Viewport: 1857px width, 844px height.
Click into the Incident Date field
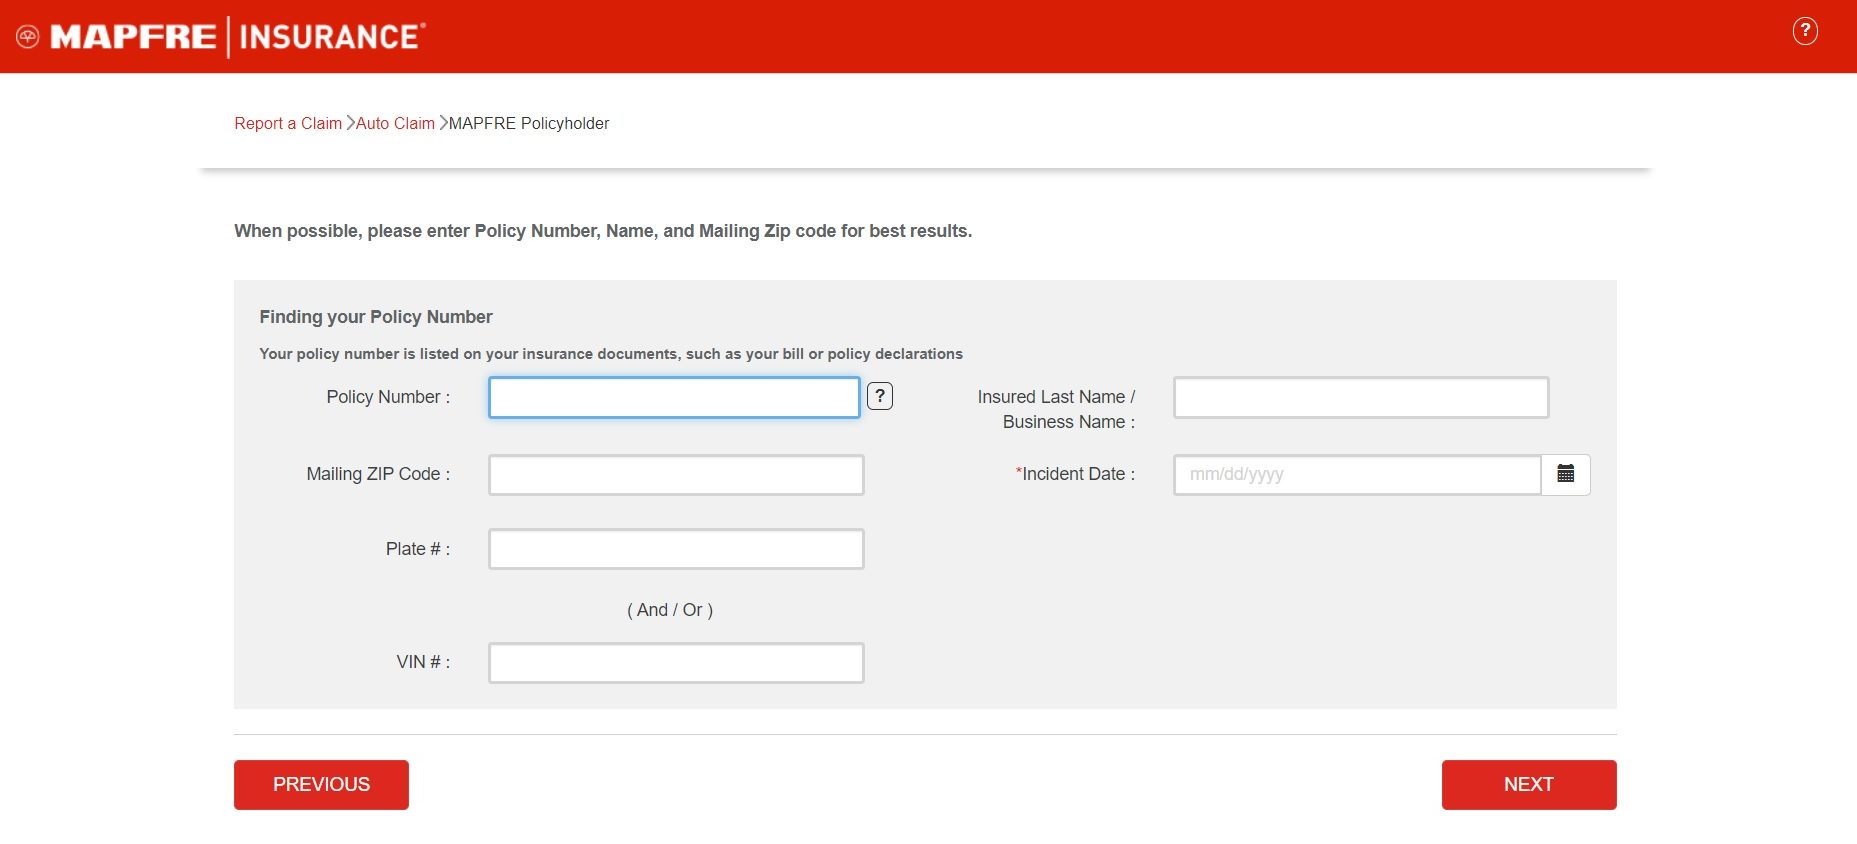click(1357, 475)
